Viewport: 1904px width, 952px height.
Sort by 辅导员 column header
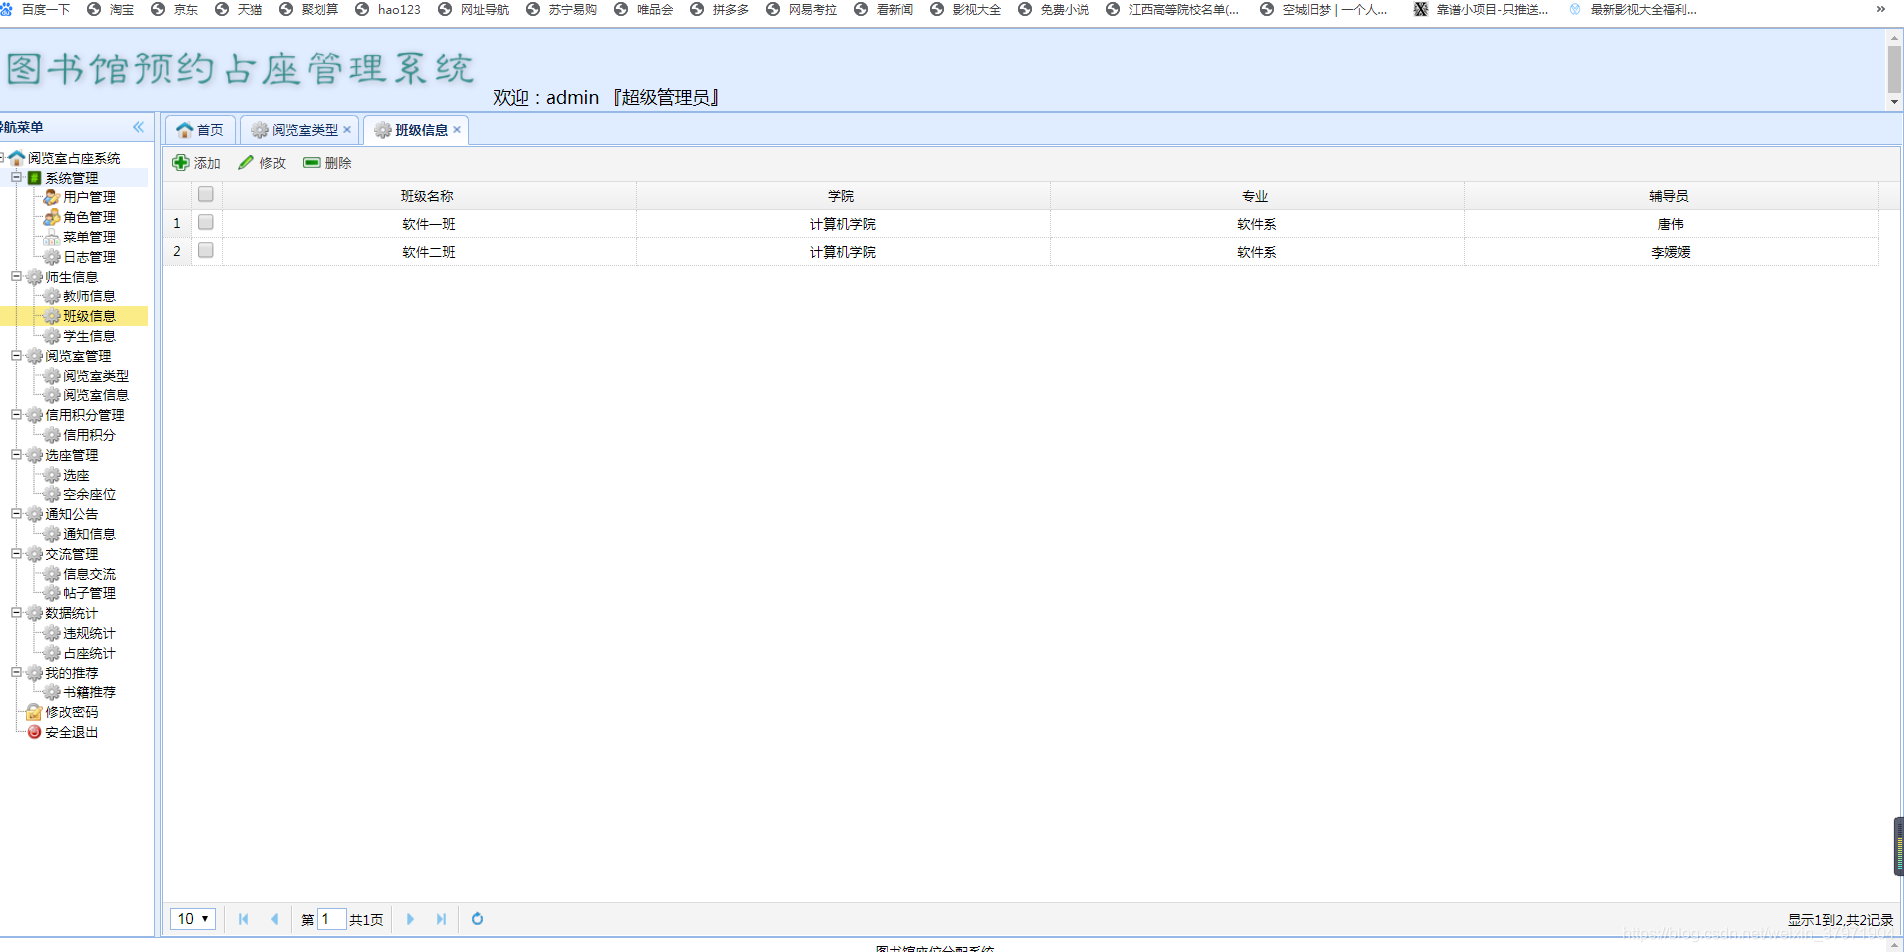click(x=1670, y=196)
